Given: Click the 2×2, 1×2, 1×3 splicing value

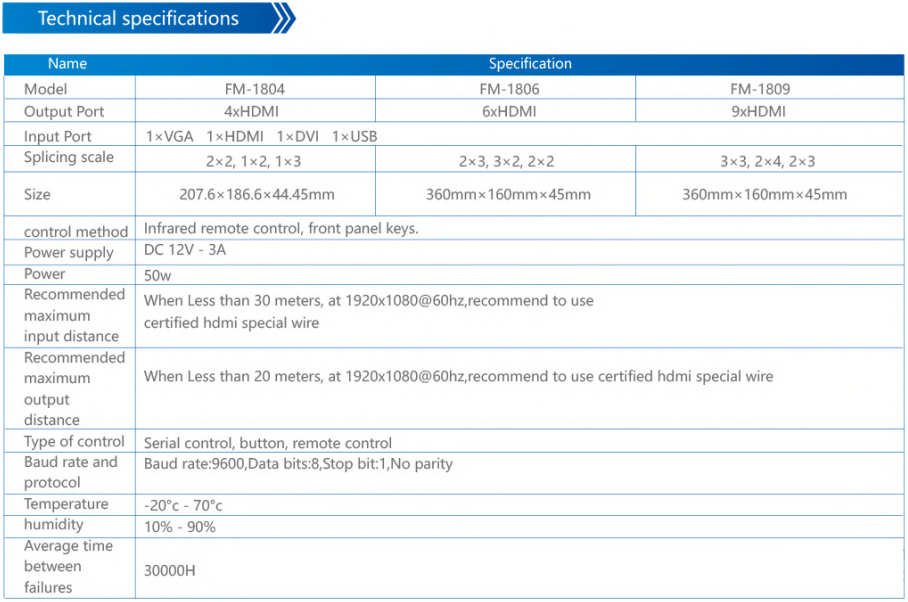Looking at the screenshot, I should coord(254,162).
